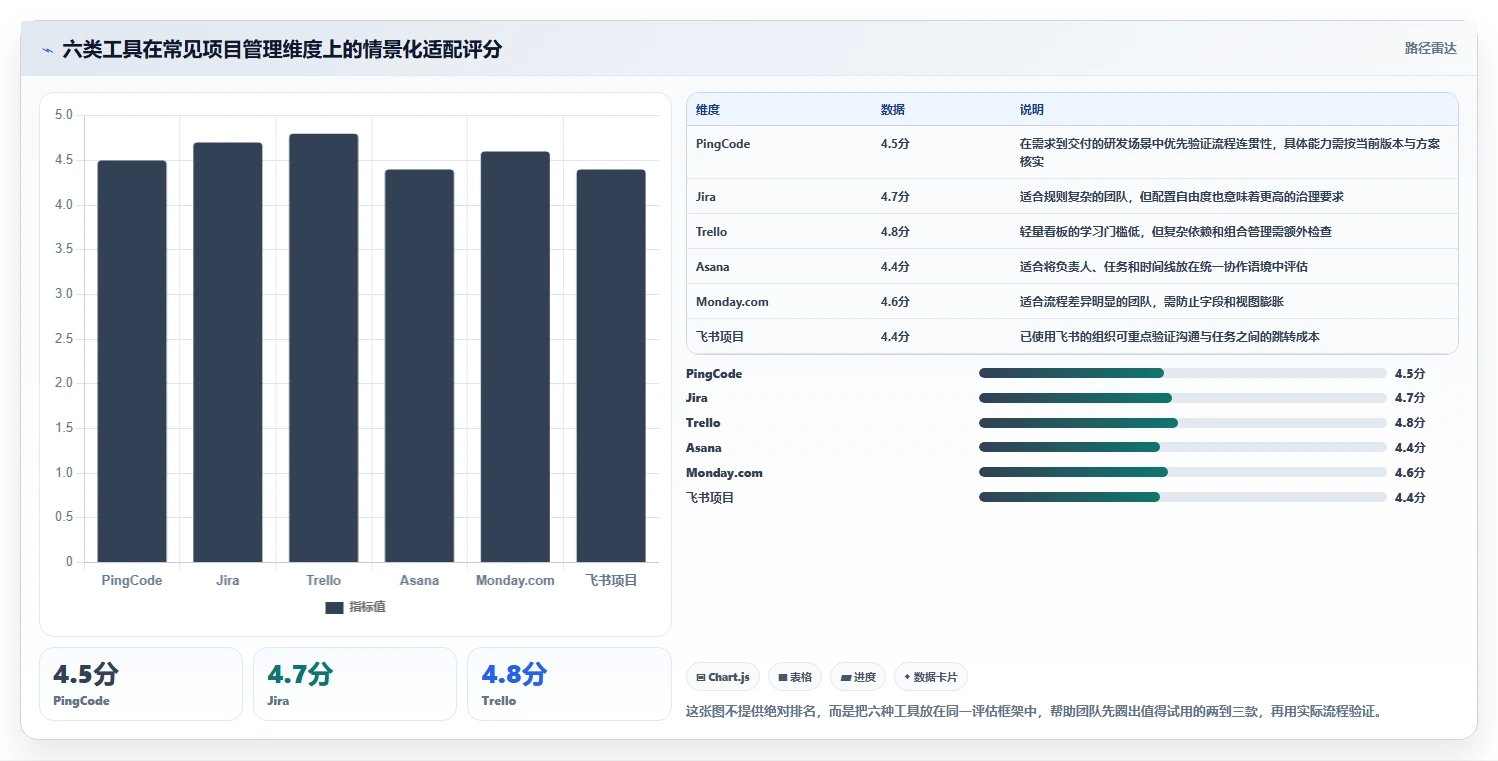Click the Trello progress bar
1498x761 pixels.
coord(1183,423)
